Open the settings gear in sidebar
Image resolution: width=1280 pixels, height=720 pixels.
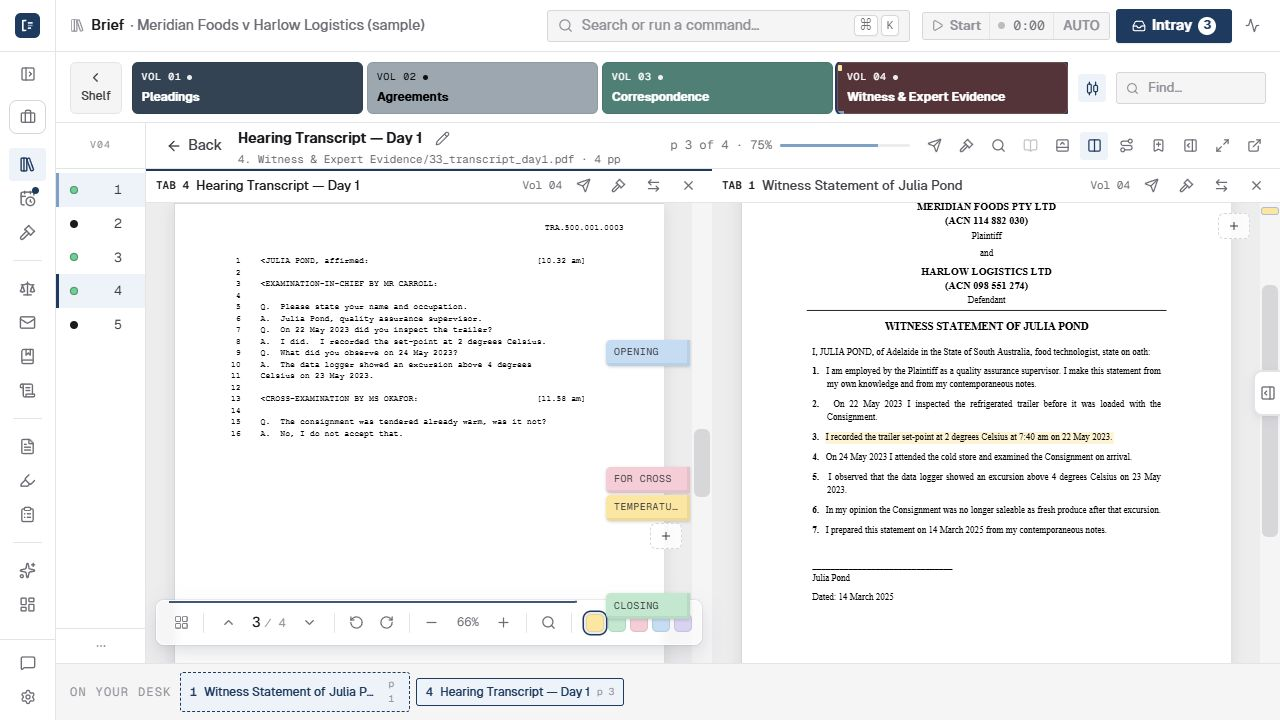[28, 697]
